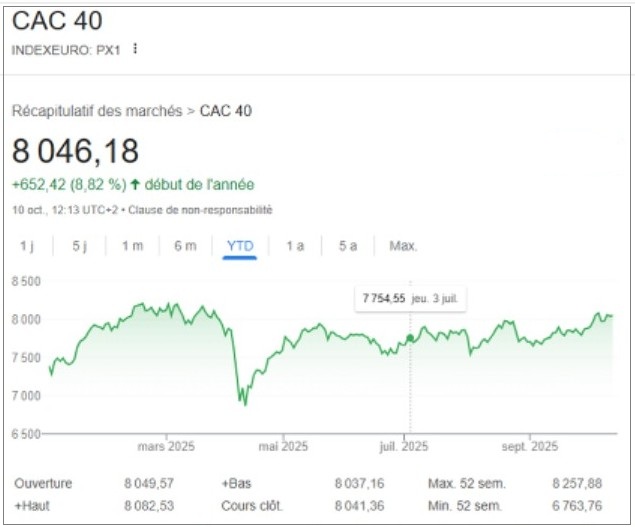The width and height of the screenshot is (635, 527).
Task: Click the mars 2025 x-axis label
Action: [x=166, y=447]
